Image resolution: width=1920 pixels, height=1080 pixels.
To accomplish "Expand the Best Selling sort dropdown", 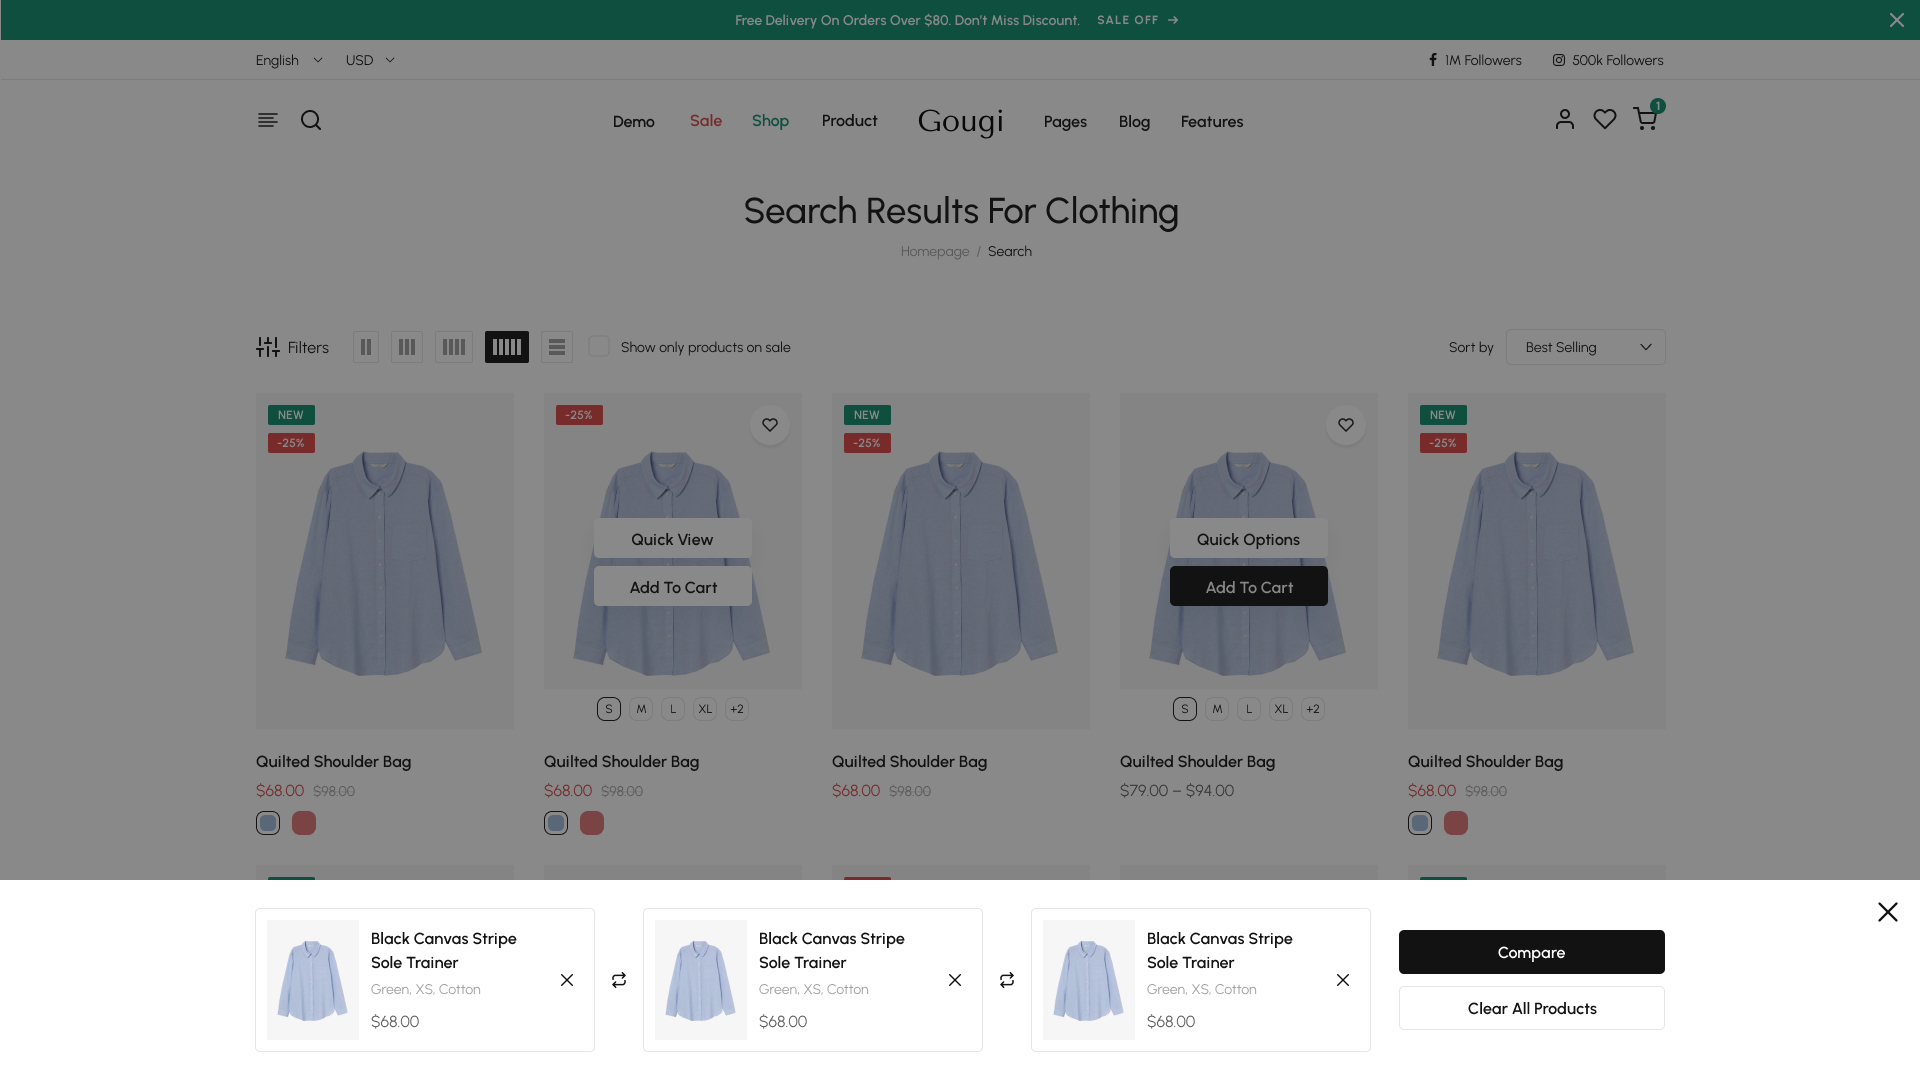I will [x=1585, y=347].
